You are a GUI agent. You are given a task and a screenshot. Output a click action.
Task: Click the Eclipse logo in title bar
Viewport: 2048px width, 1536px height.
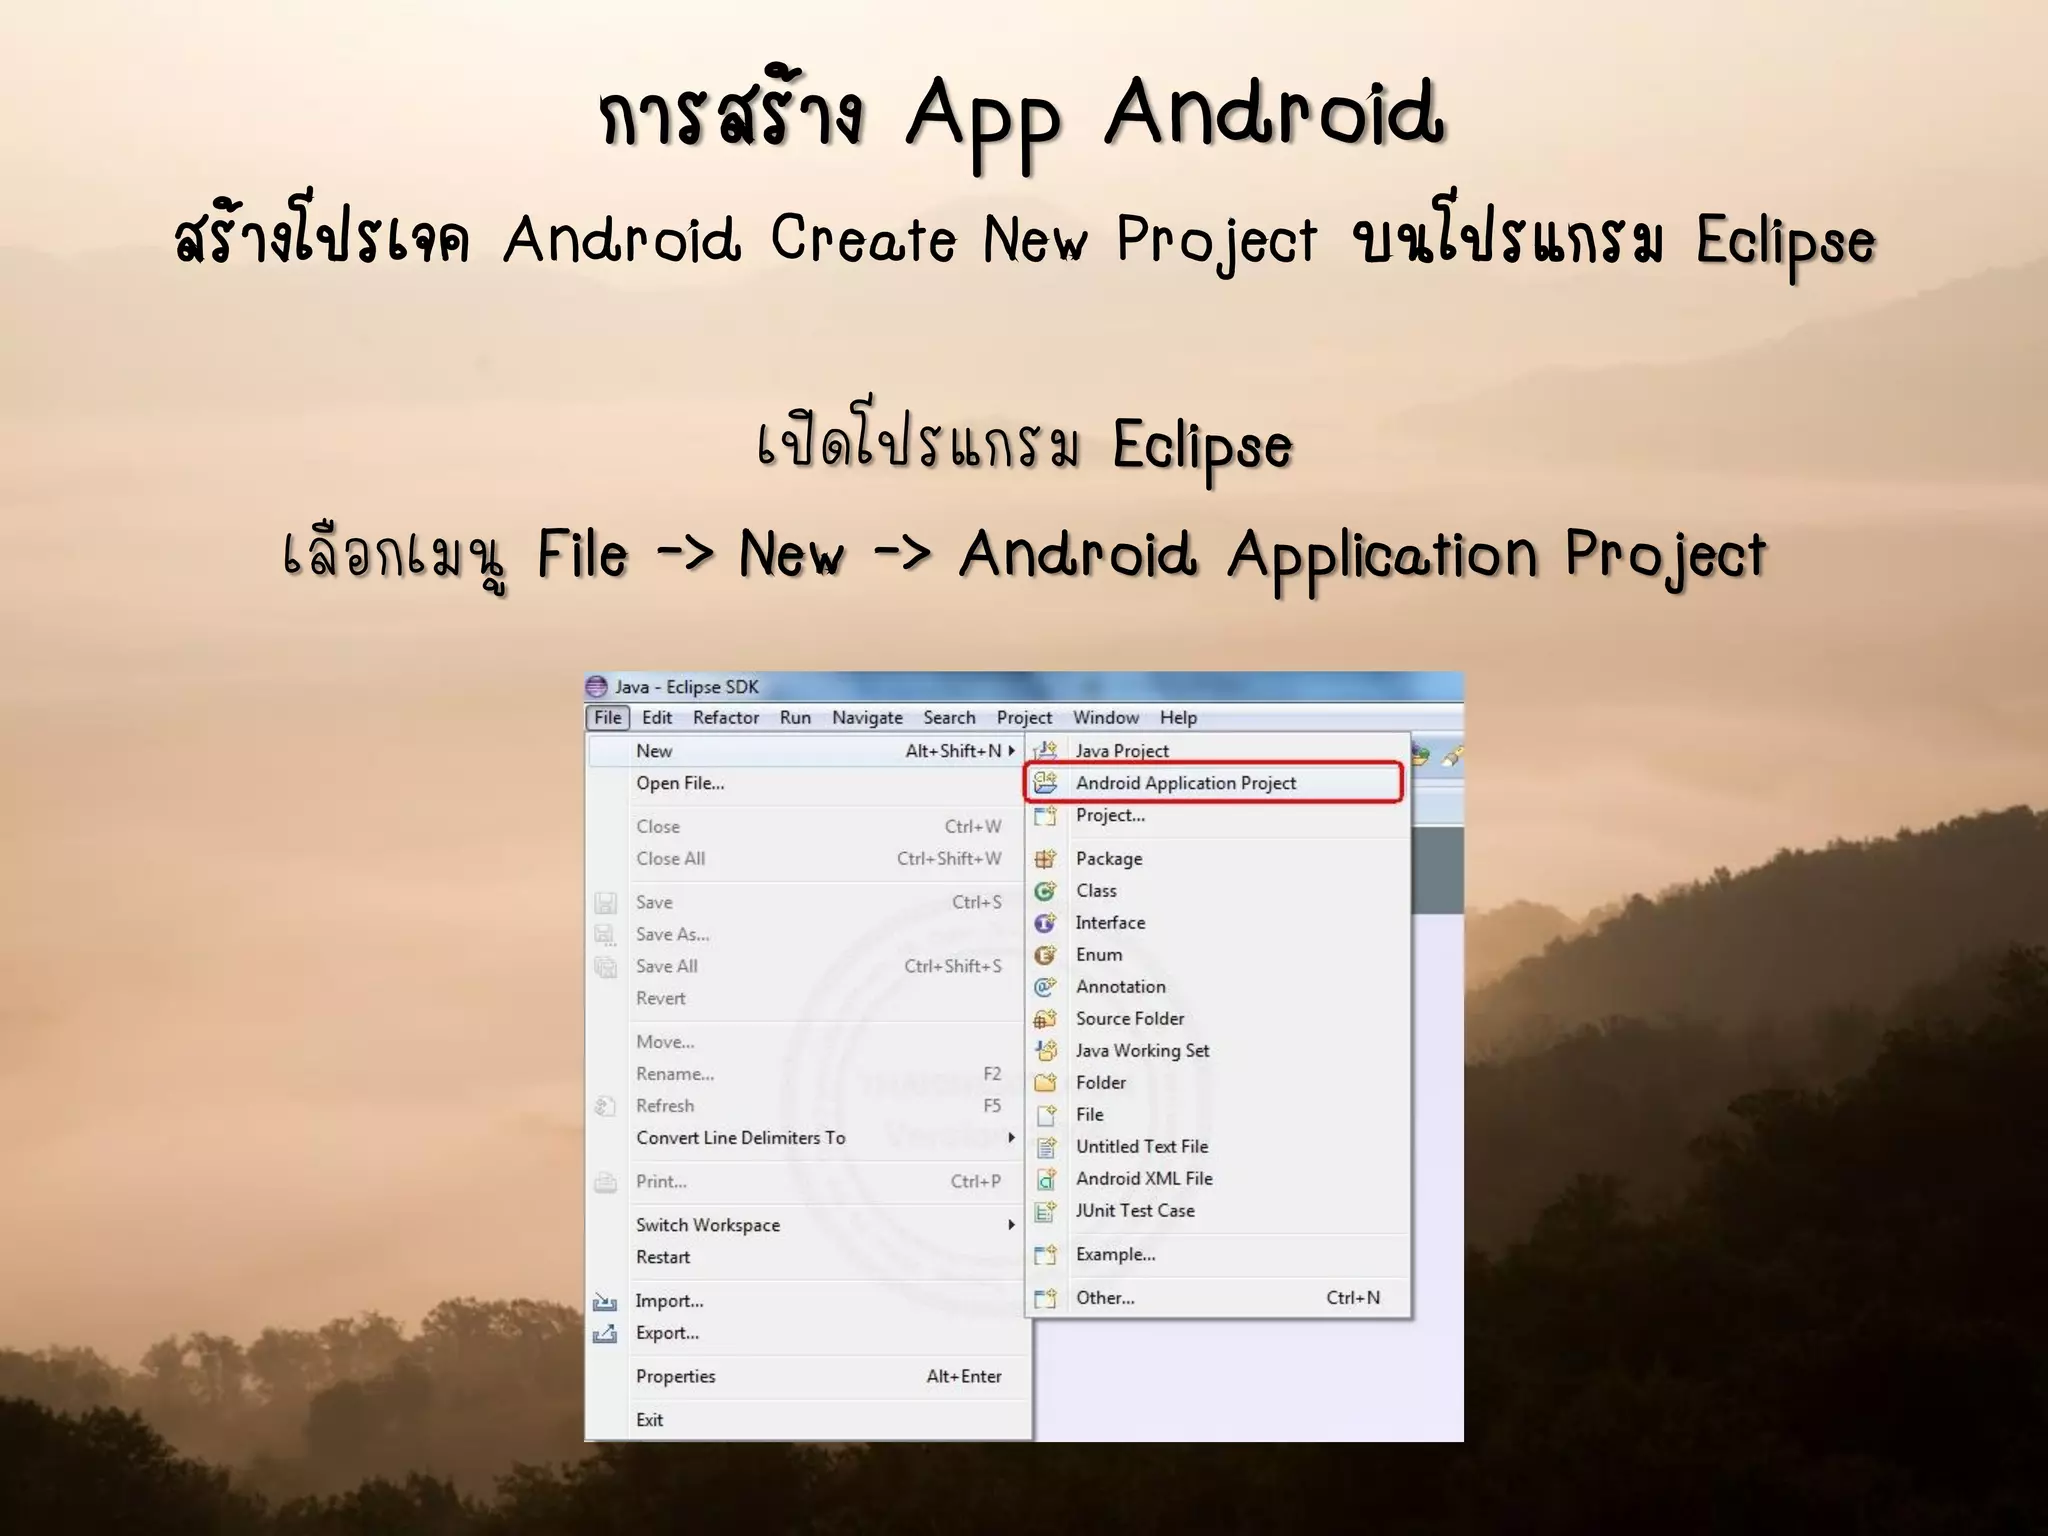(596, 686)
